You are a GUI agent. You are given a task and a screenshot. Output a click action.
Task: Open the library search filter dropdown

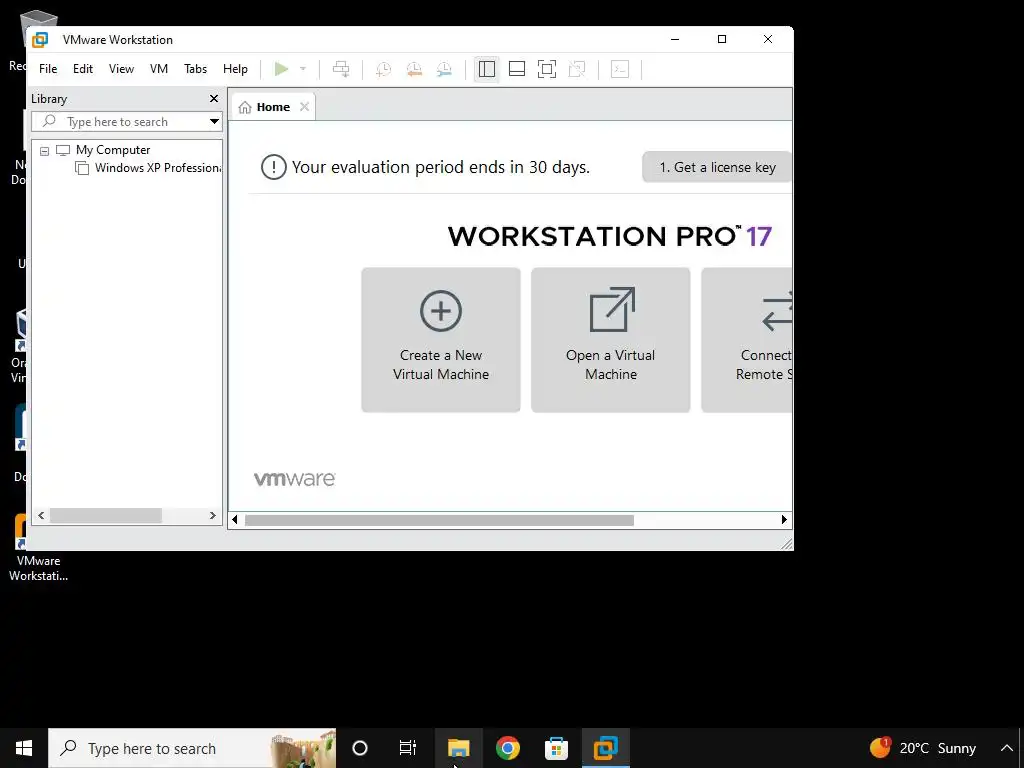(214, 121)
